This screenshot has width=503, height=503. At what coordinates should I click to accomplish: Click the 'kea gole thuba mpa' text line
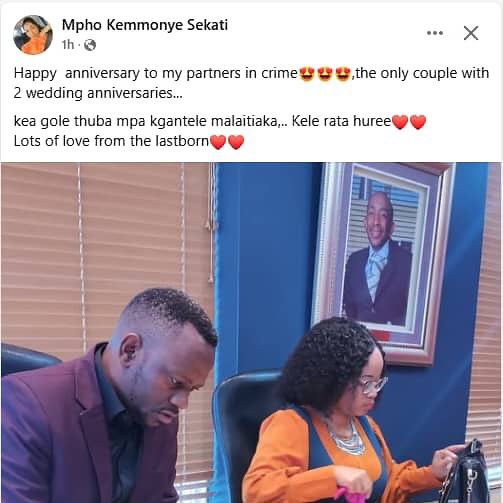[202, 121]
